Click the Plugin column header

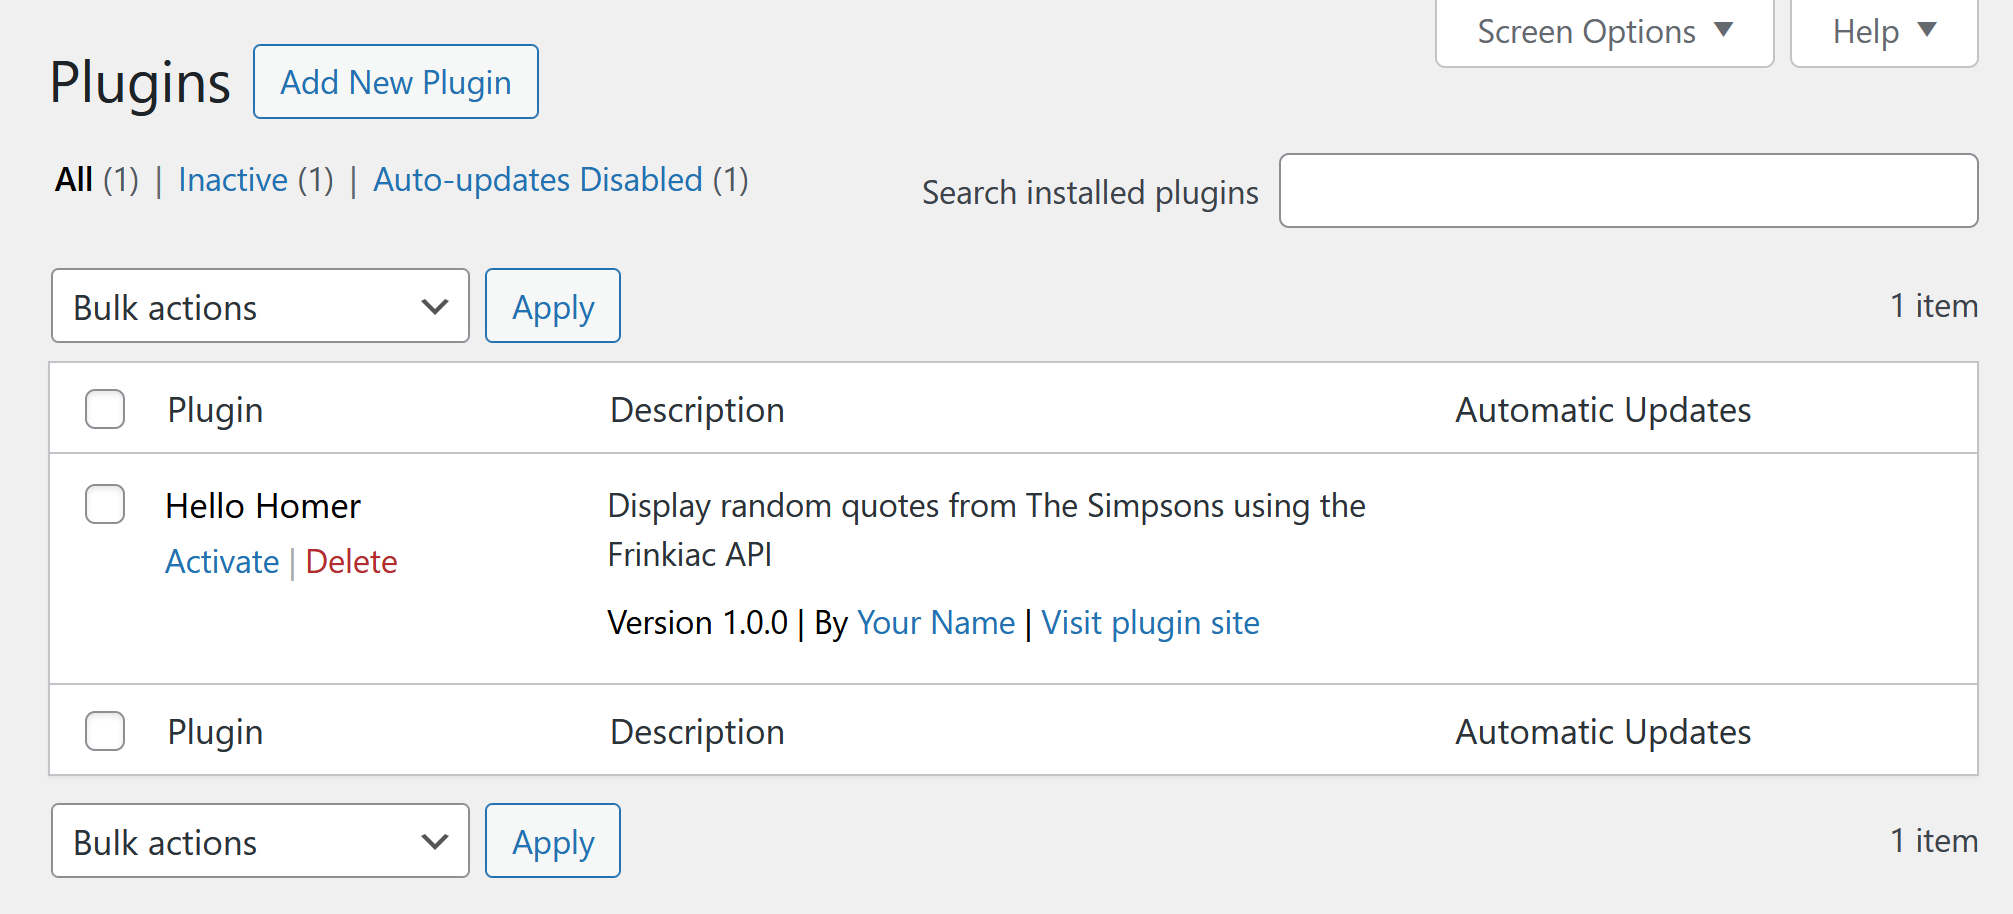pos(215,409)
